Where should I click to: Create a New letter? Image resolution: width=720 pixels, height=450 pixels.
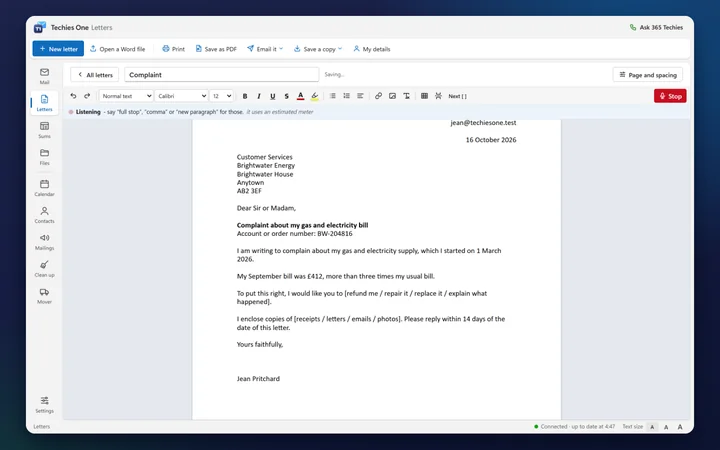click(58, 49)
